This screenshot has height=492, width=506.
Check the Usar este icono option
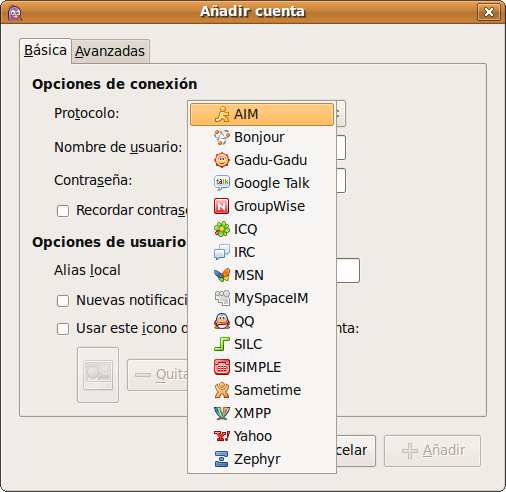click(63, 329)
